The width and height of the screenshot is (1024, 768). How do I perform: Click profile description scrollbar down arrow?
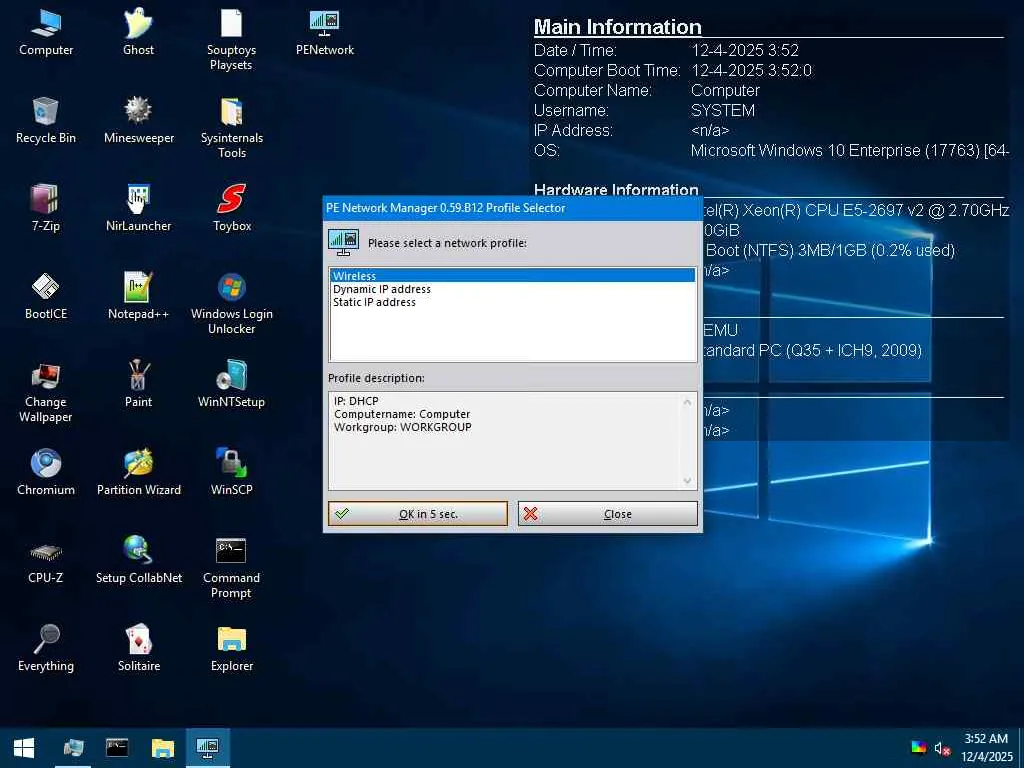click(x=687, y=481)
